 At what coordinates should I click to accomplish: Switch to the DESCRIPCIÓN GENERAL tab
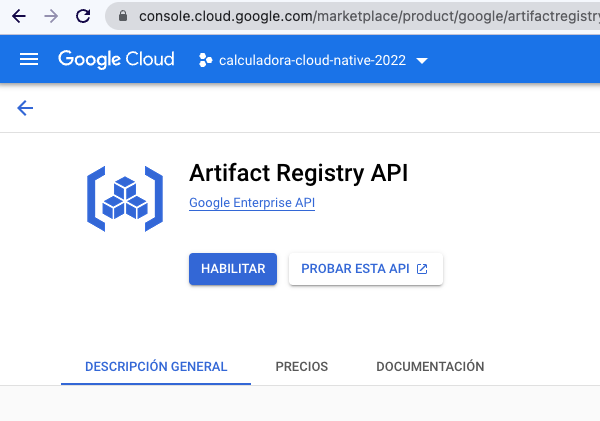pos(156,367)
